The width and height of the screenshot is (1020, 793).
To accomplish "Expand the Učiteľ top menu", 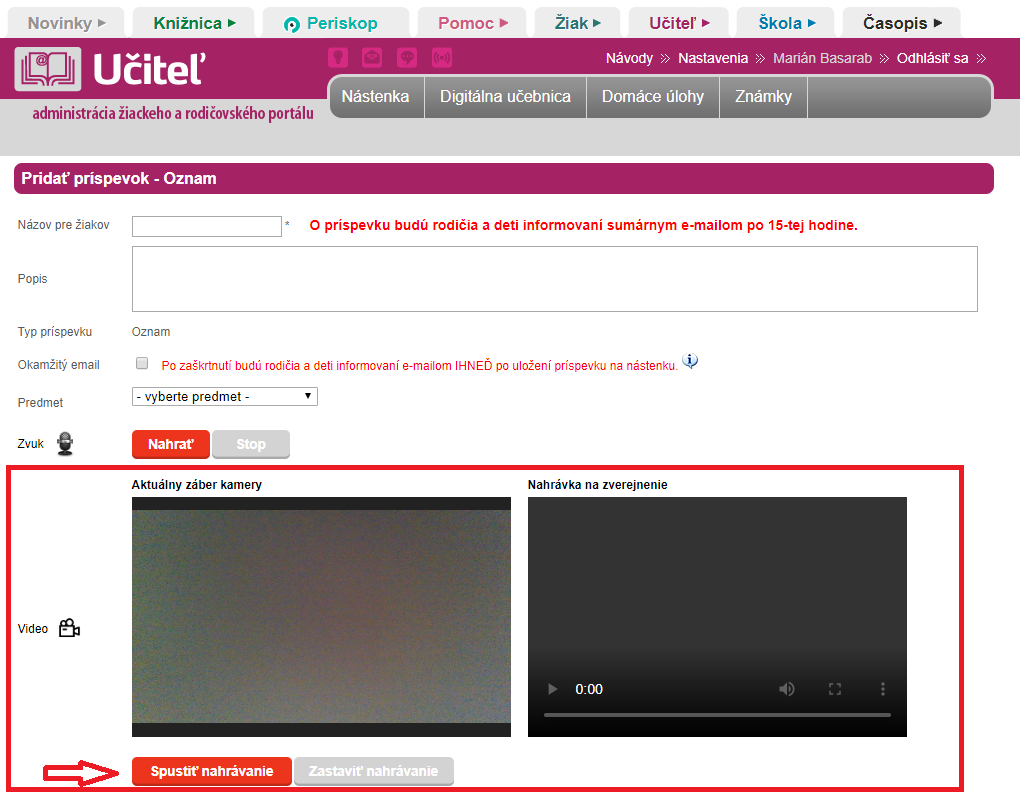I will (x=679, y=23).
